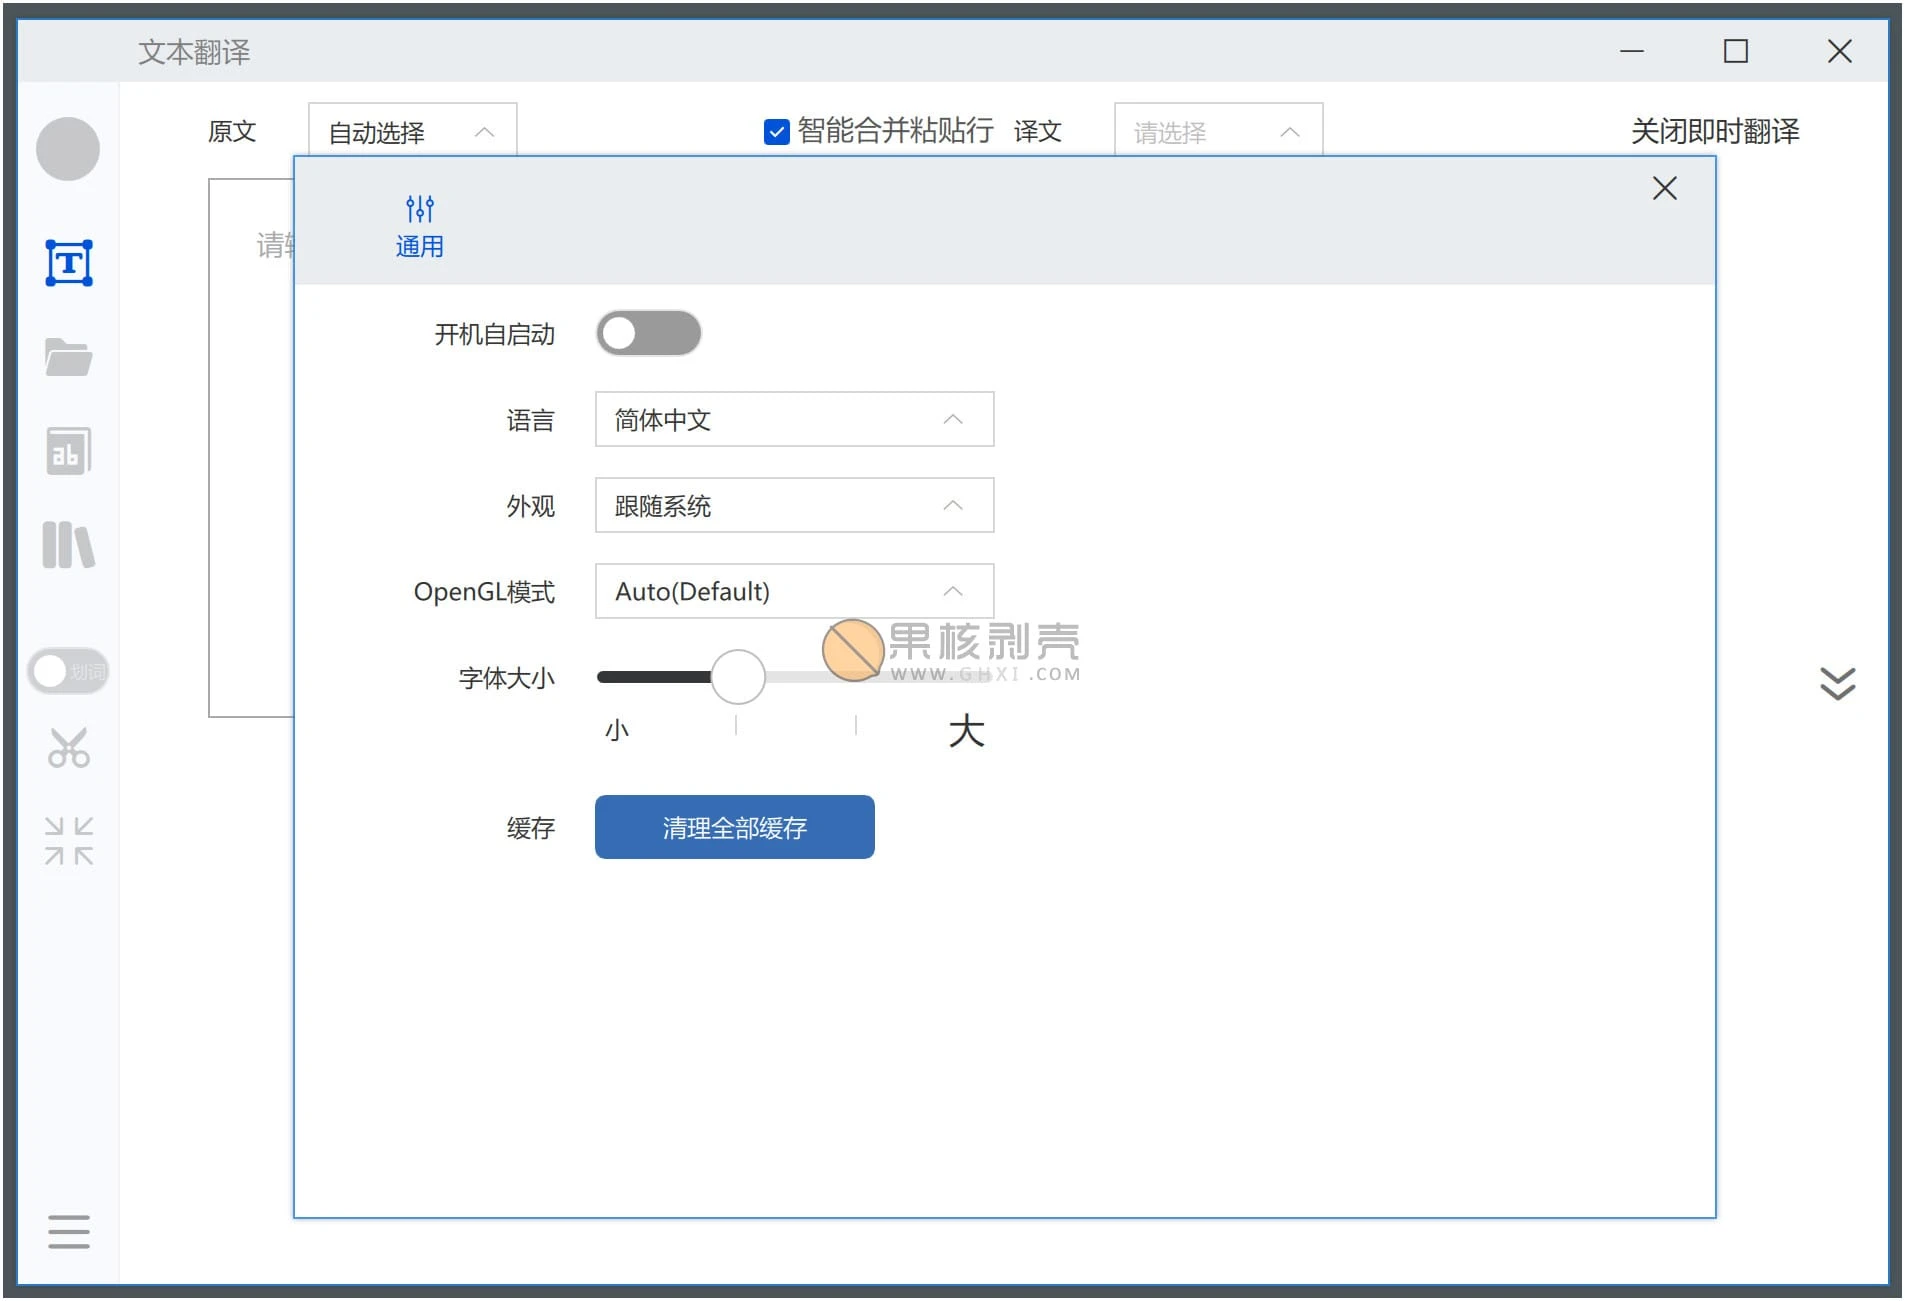The width and height of the screenshot is (1905, 1301).
Task: Select the text translation tool
Action: coord(68,262)
